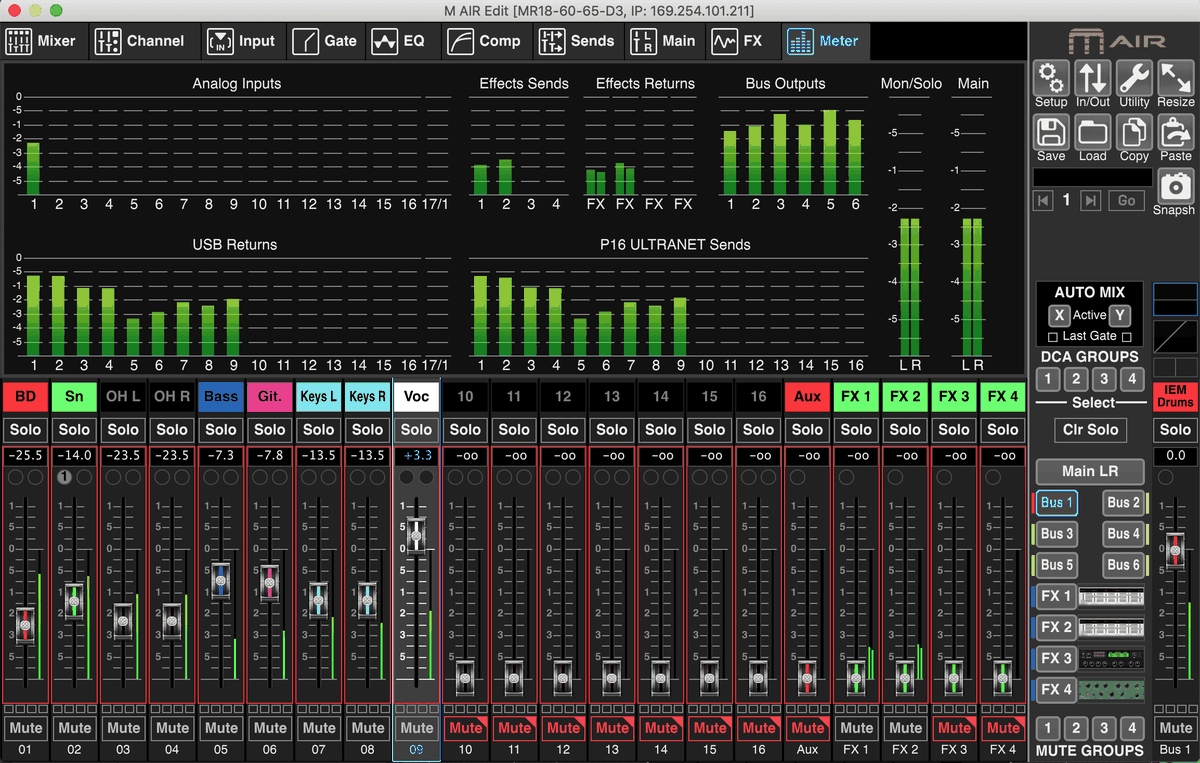
Task: Switch to the Mixer tab
Action: (41, 41)
